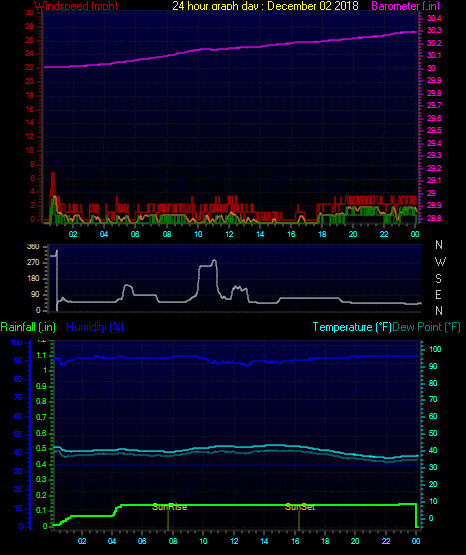Viewport: 466px width, 555px height.
Task: Click the 22 hour tick on bottom graph
Action: coord(386,541)
